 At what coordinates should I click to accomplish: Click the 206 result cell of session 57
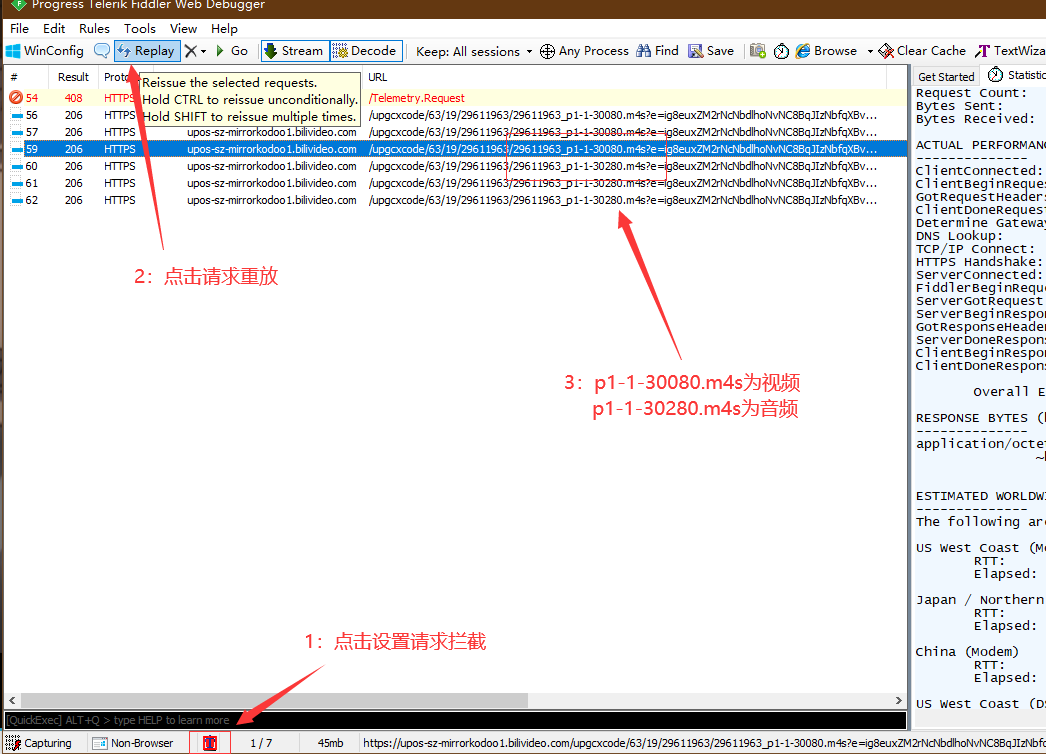pyautogui.click(x=73, y=132)
